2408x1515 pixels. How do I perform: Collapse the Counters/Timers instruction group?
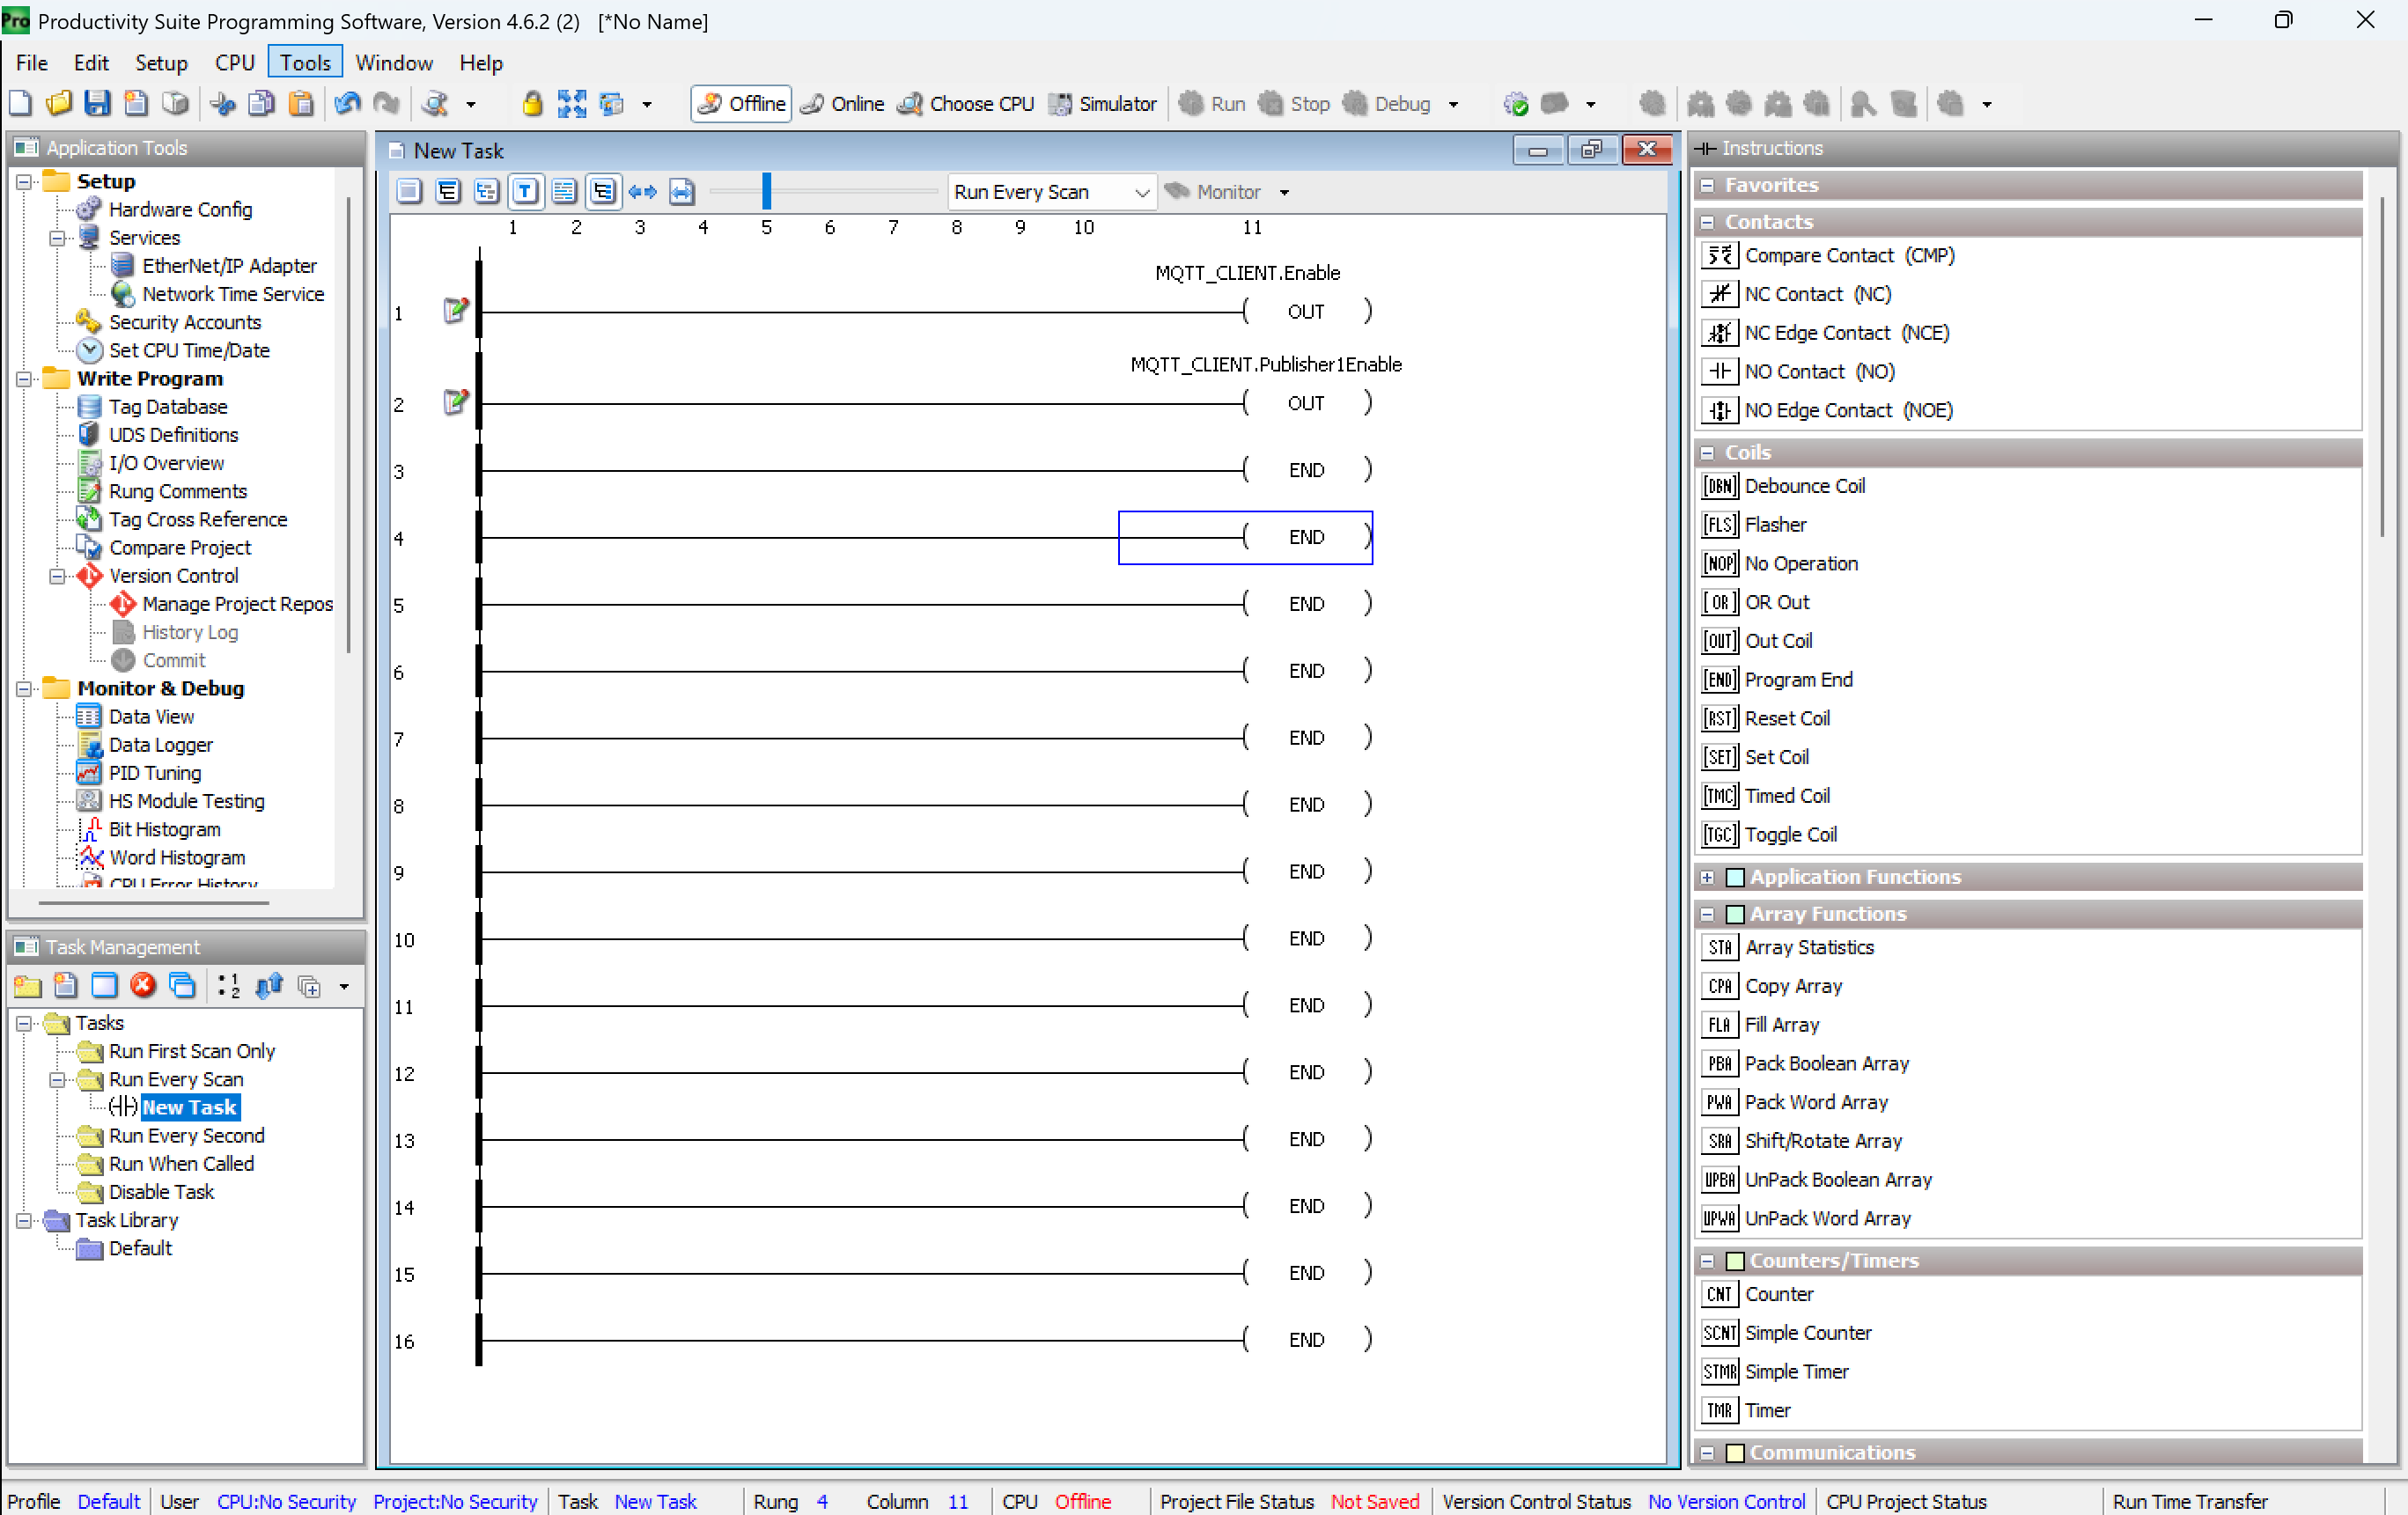[x=1707, y=1260]
